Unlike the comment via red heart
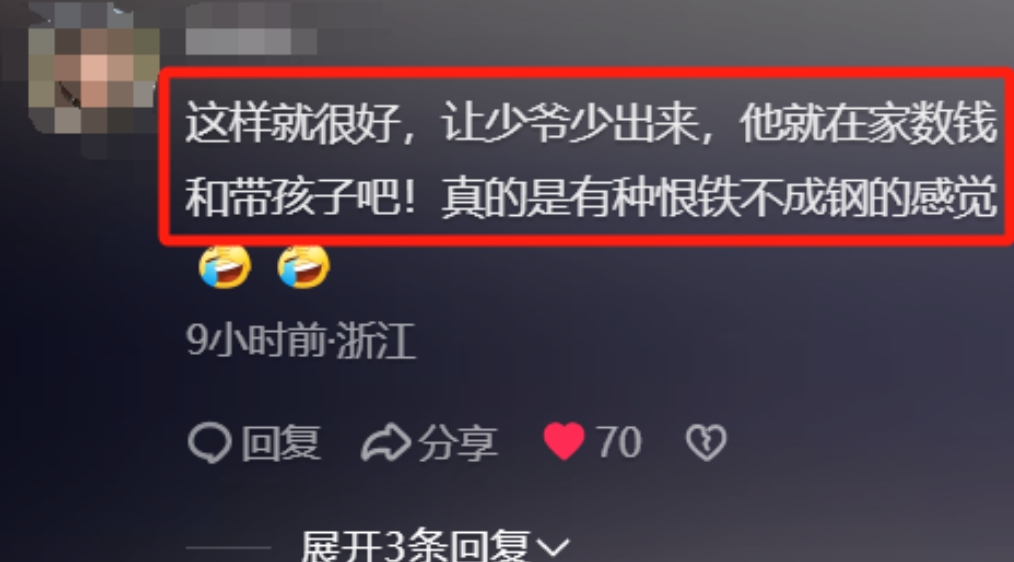 coord(564,441)
